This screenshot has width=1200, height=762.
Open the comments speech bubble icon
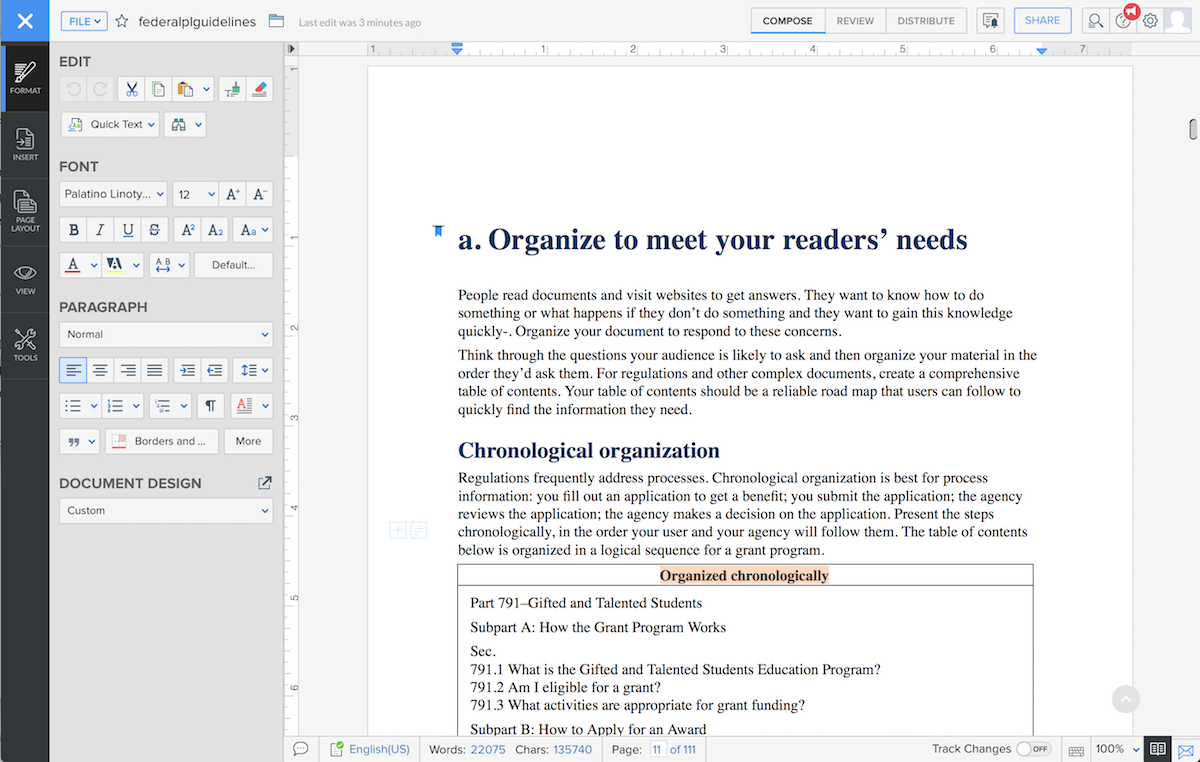tap(300, 749)
